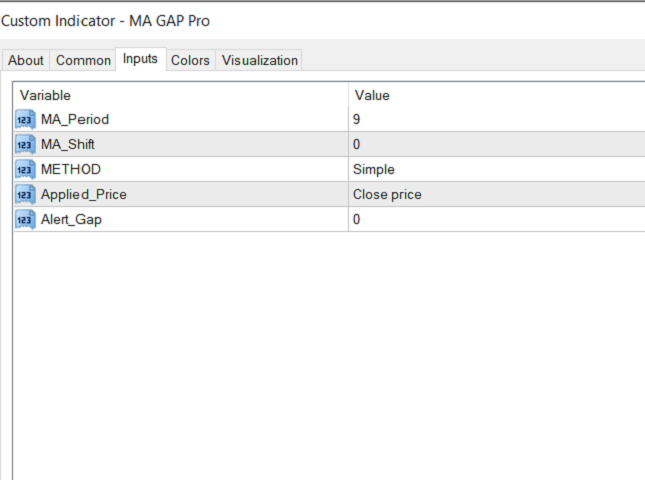This screenshot has width=645, height=480.
Task: Select the Applied_Price variable row label
Action: click(84, 195)
